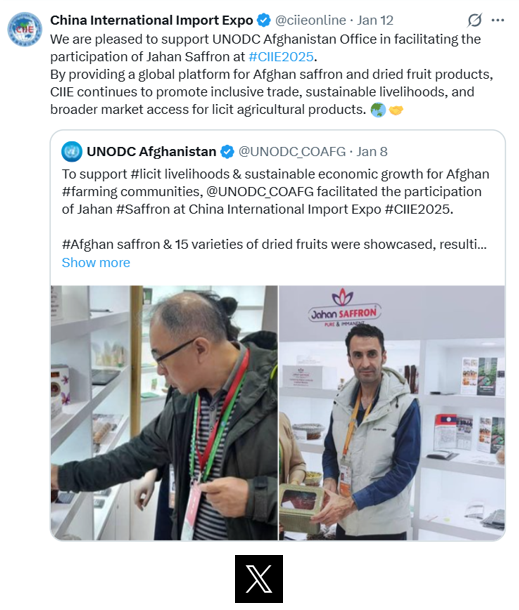Screen dimensions: 519x610
Task: Open photo of man holding saffron box
Action: click(x=392, y=413)
